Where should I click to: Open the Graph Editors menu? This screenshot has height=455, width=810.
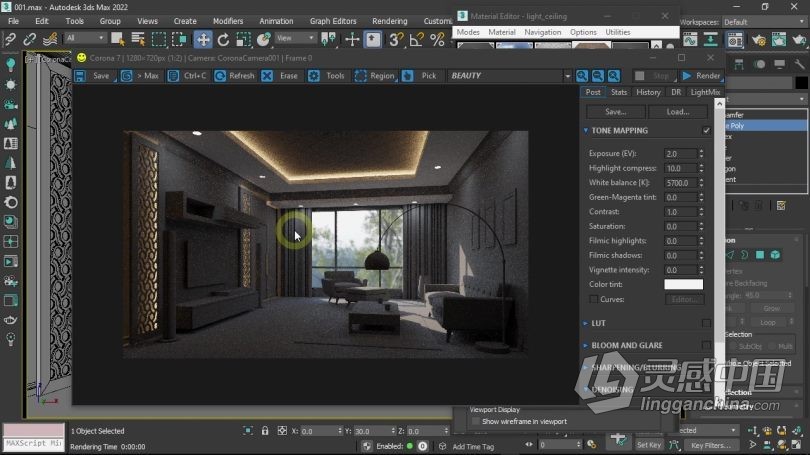pyautogui.click(x=333, y=21)
